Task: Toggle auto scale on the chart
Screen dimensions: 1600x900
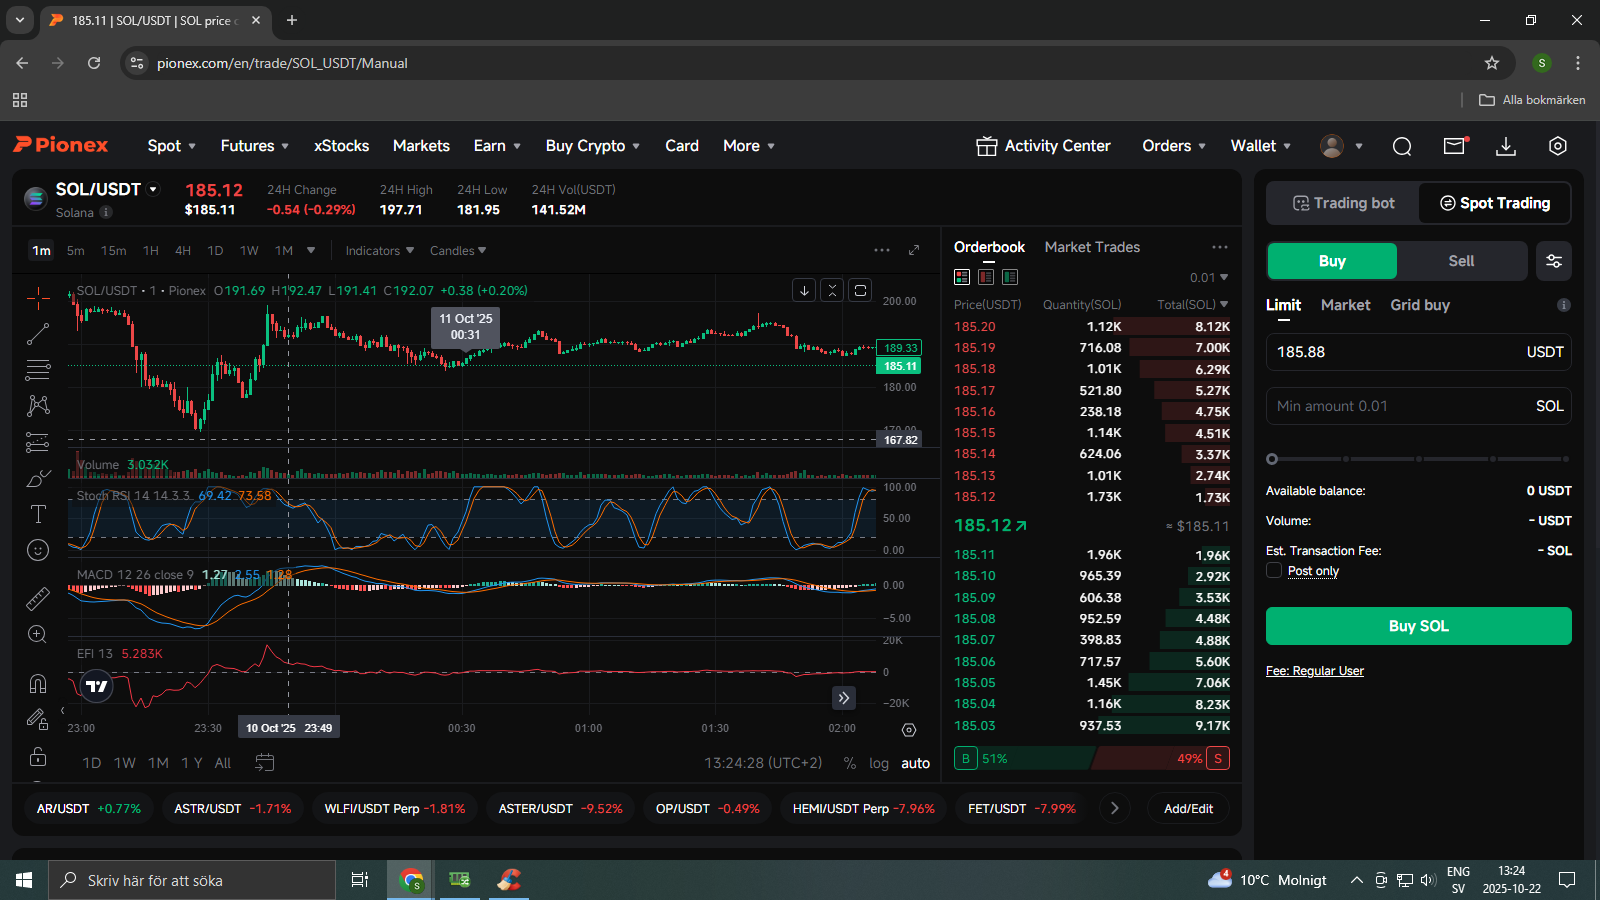Action: coord(916,763)
